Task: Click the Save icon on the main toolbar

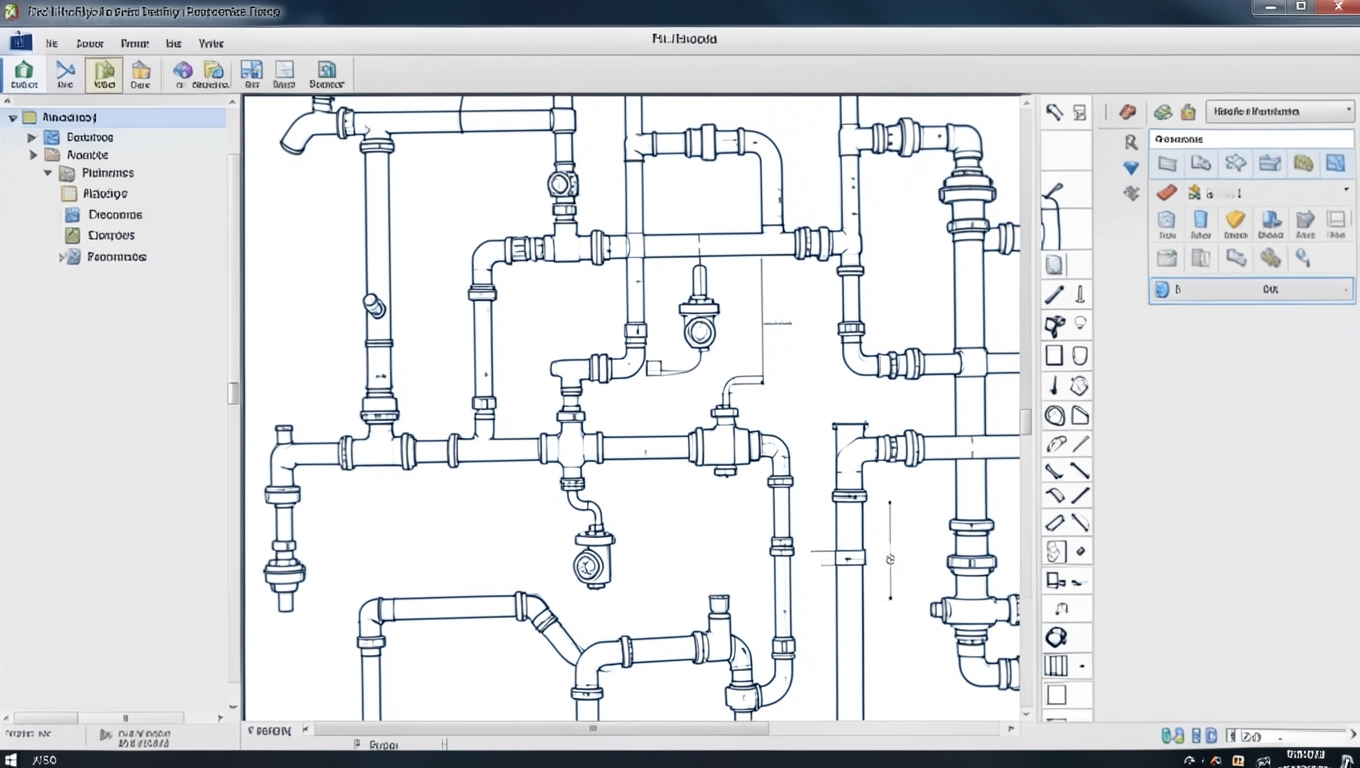Action: [140, 74]
